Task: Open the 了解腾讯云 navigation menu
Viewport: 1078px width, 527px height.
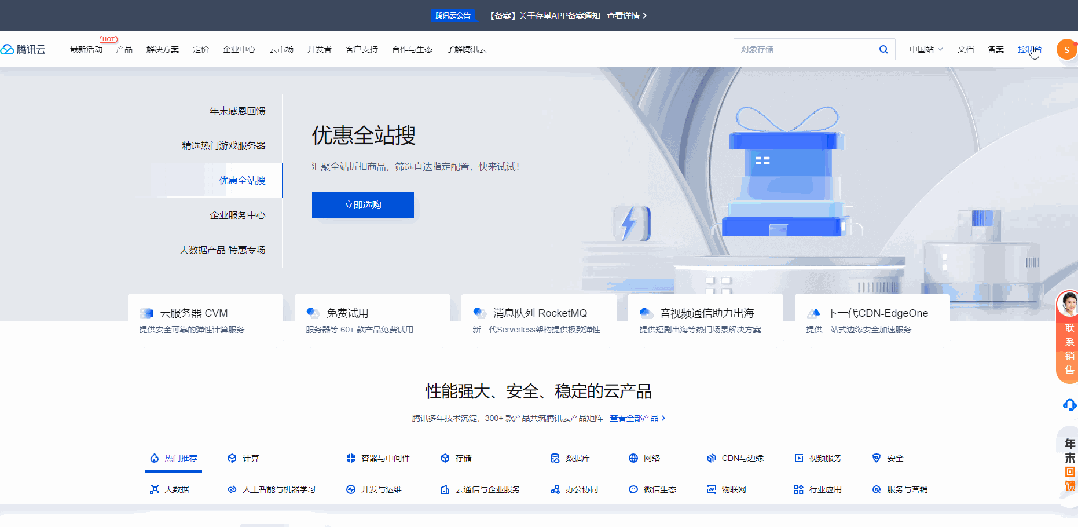Action: point(467,49)
